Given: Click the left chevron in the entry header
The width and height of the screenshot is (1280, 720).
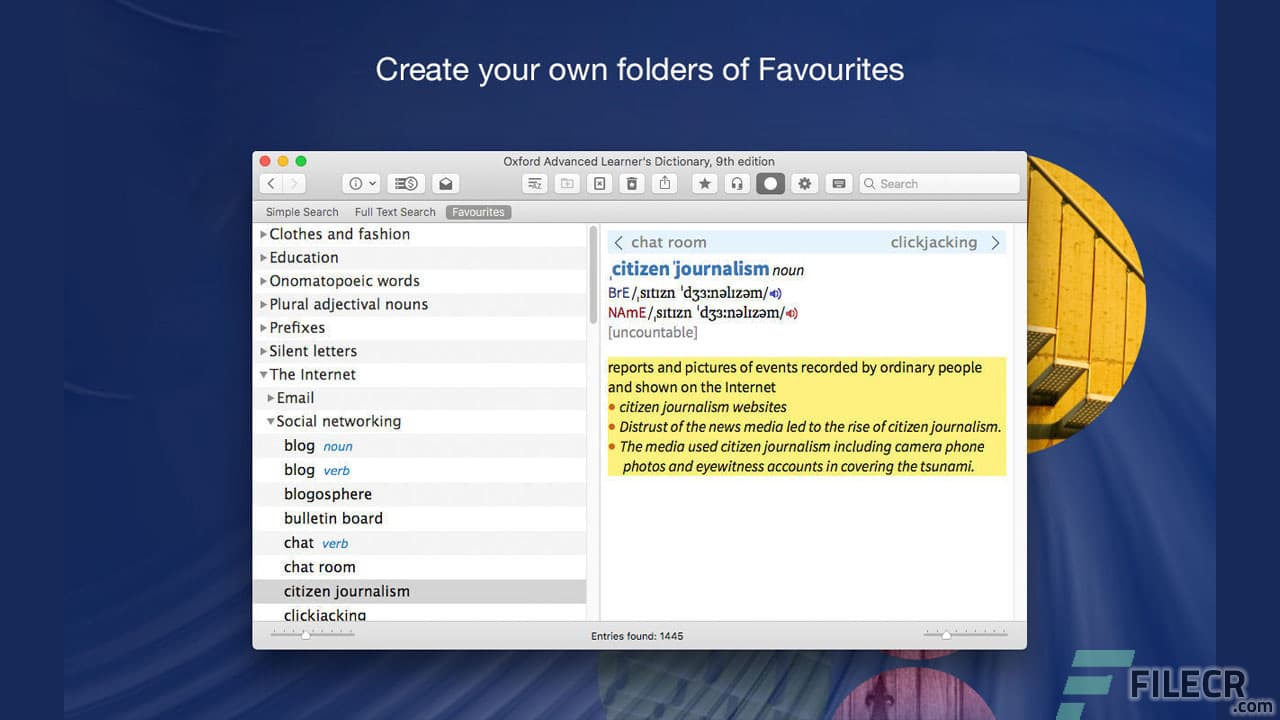Looking at the screenshot, I should pyautogui.click(x=618, y=243).
